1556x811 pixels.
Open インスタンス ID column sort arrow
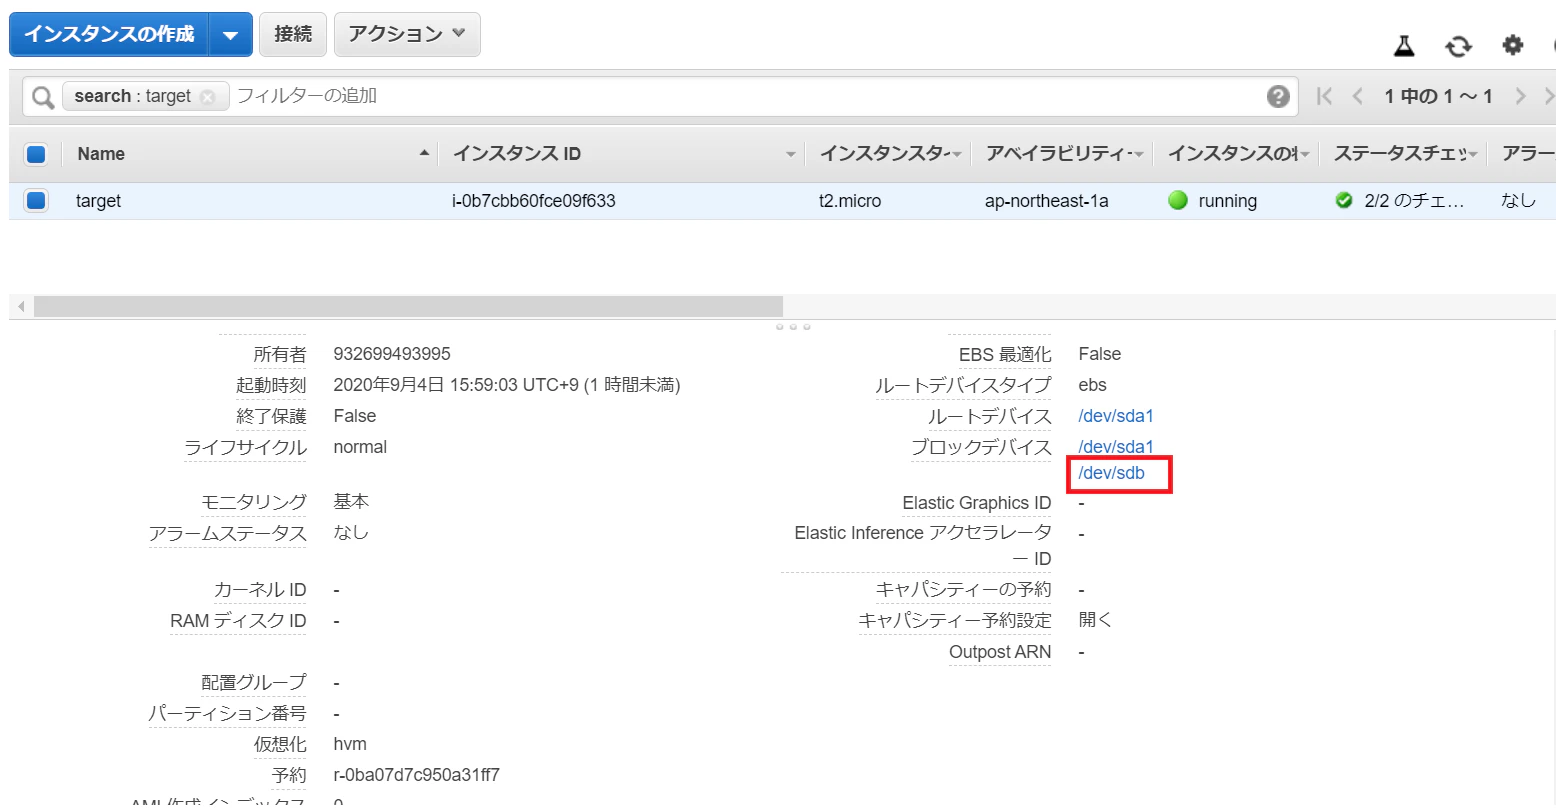[x=790, y=154]
